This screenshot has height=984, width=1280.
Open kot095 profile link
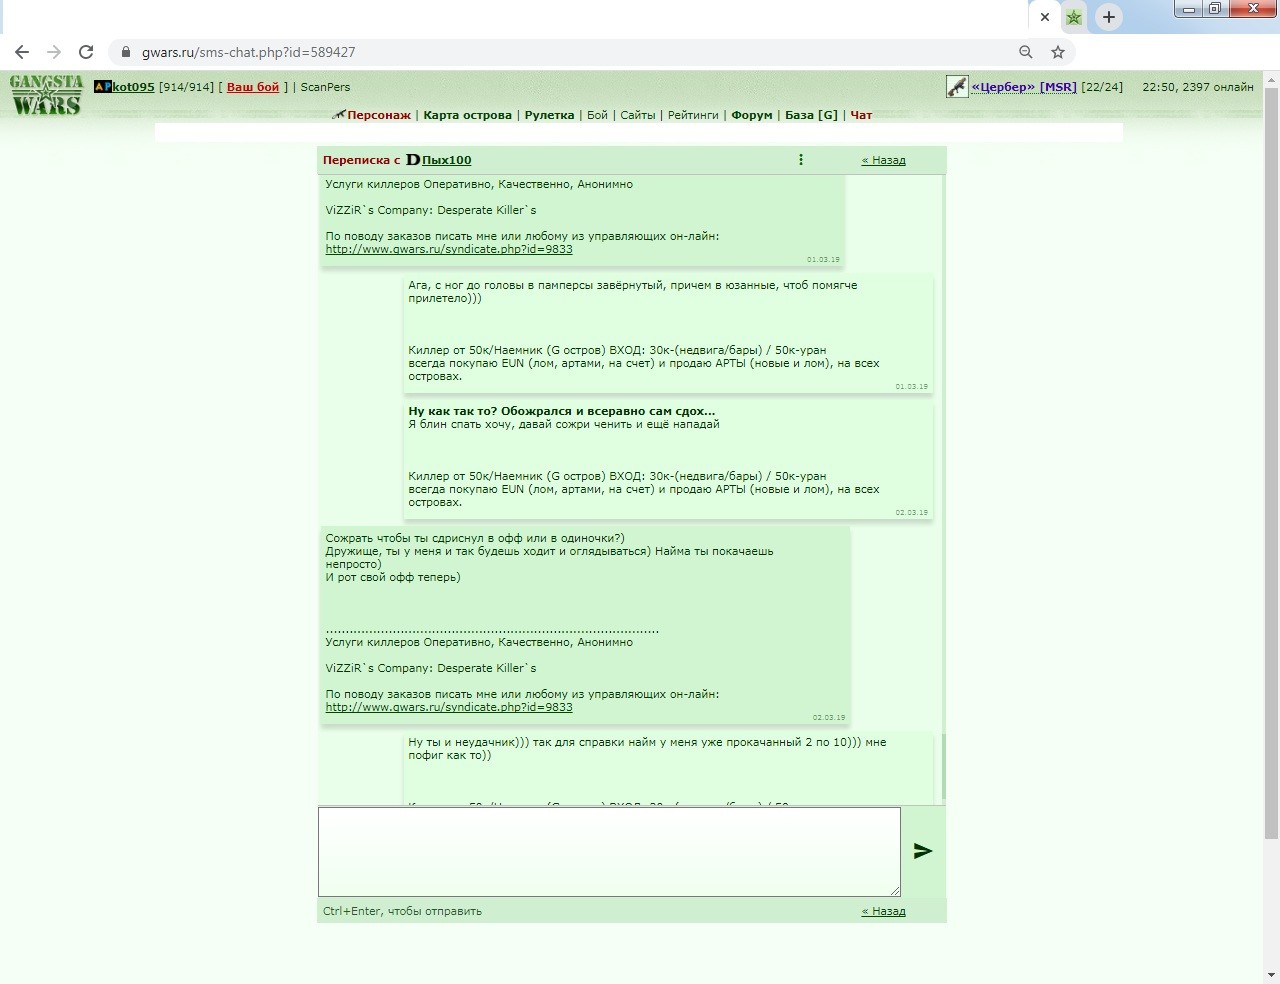pyautogui.click(x=133, y=87)
